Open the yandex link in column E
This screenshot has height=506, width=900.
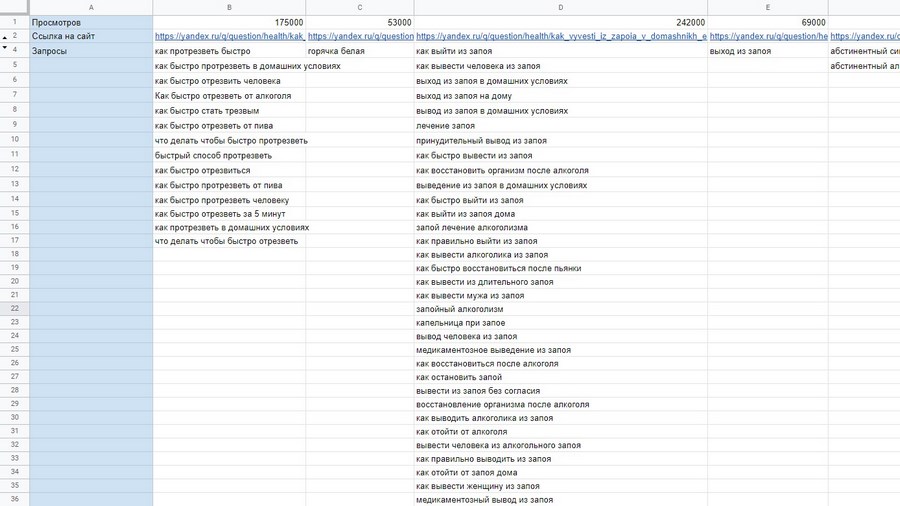click(x=767, y=37)
